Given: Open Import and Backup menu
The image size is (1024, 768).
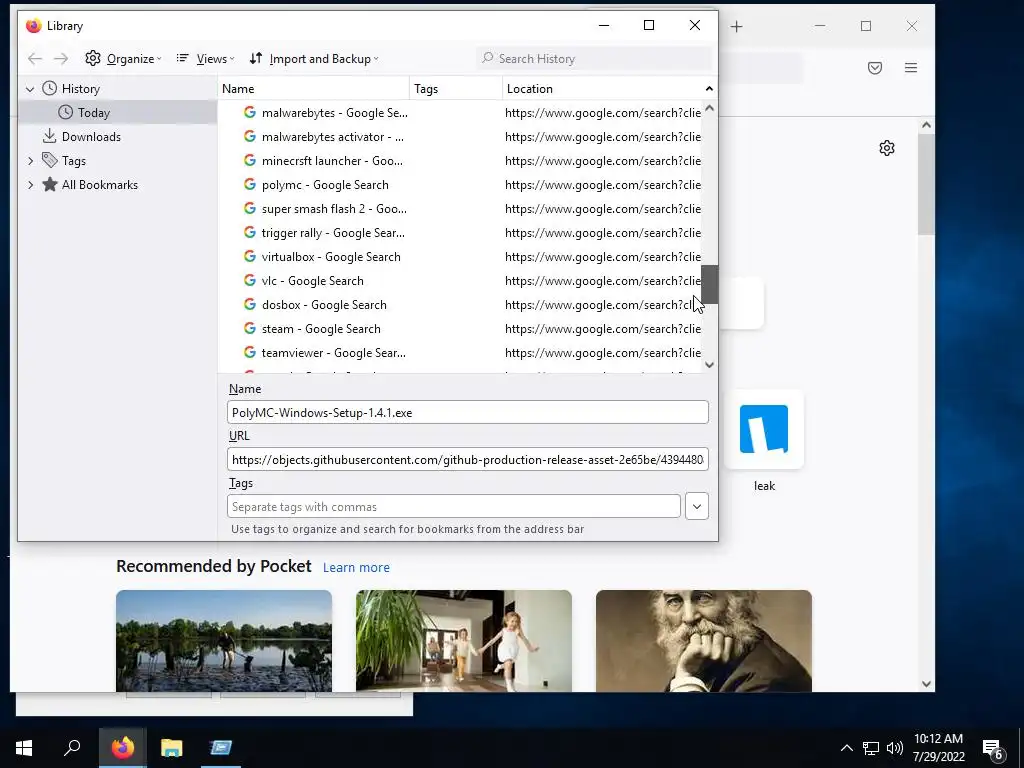Looking at the screenshot, I should click(313, 59).
